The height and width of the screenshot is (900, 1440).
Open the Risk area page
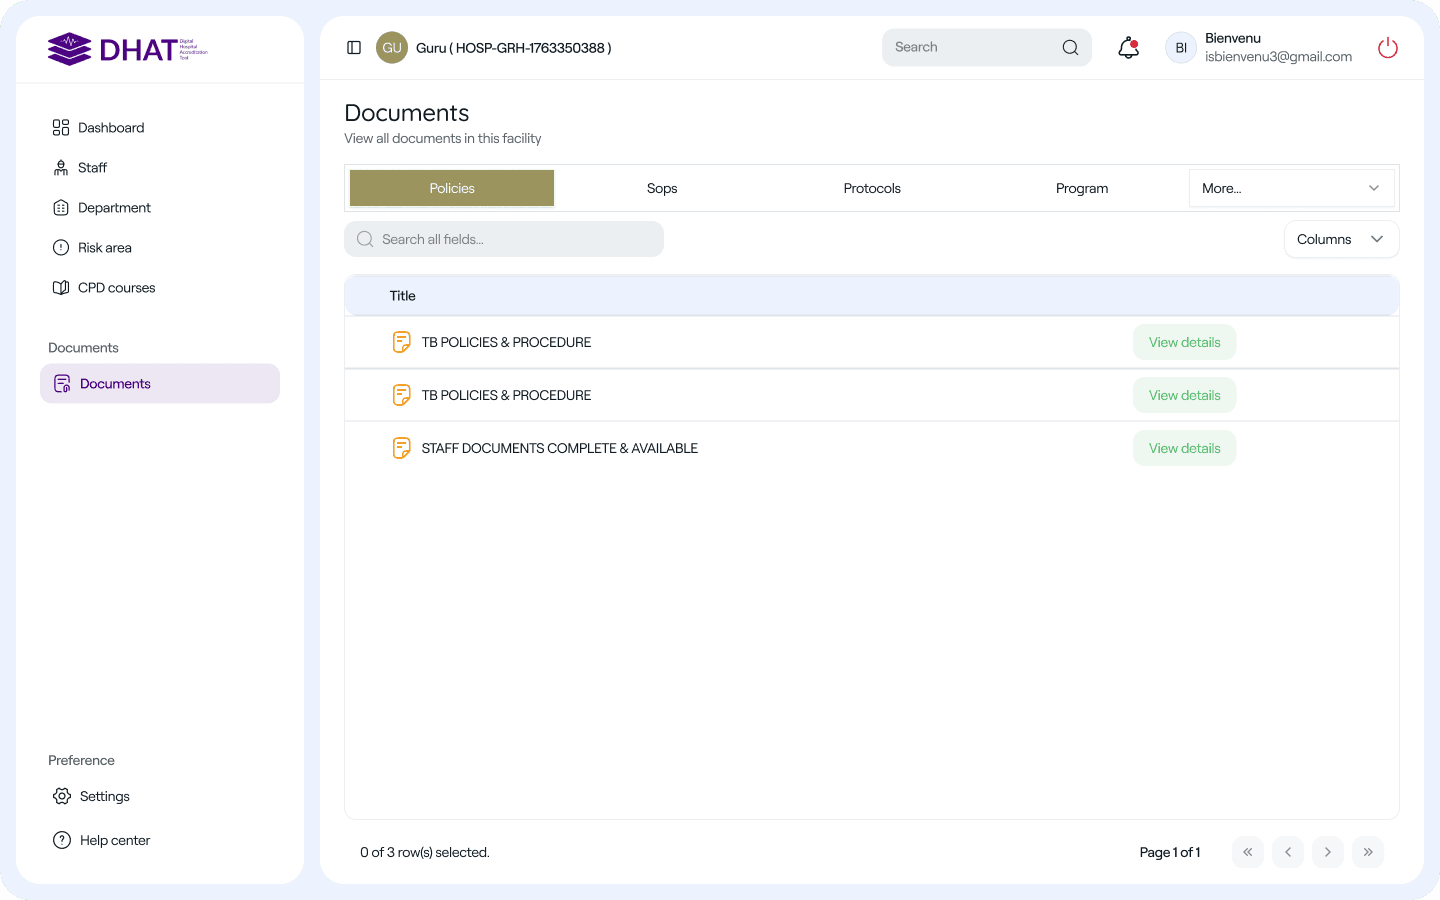(105, 248)
